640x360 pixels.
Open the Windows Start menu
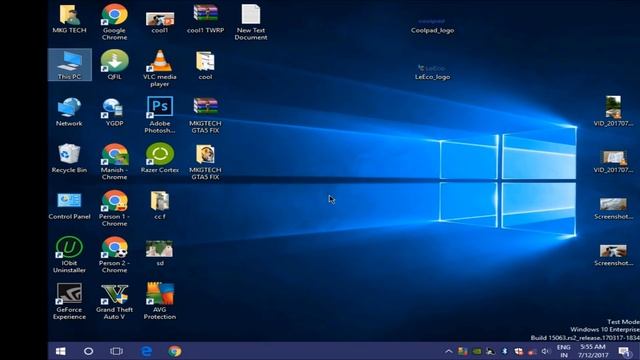(61, 351)
